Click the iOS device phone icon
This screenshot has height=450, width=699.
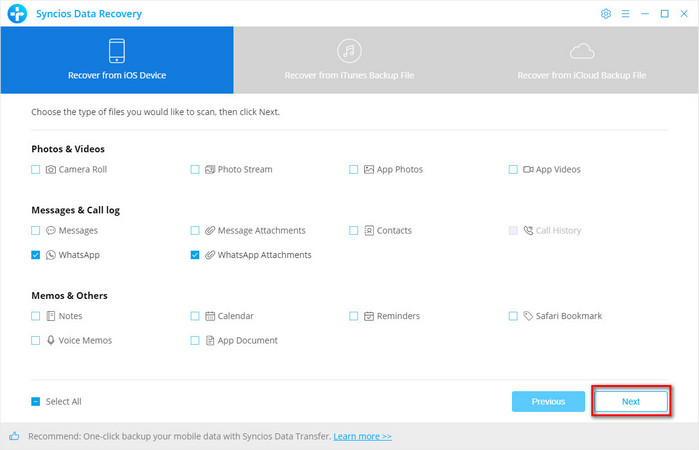117,50
